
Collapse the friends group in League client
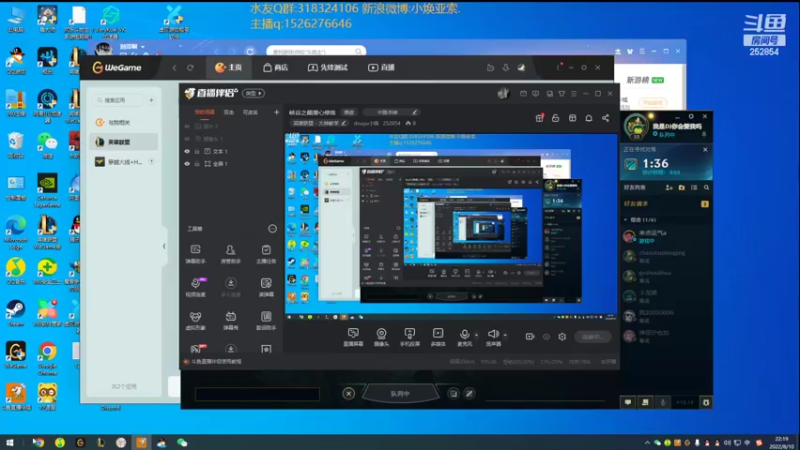point(626,220)
